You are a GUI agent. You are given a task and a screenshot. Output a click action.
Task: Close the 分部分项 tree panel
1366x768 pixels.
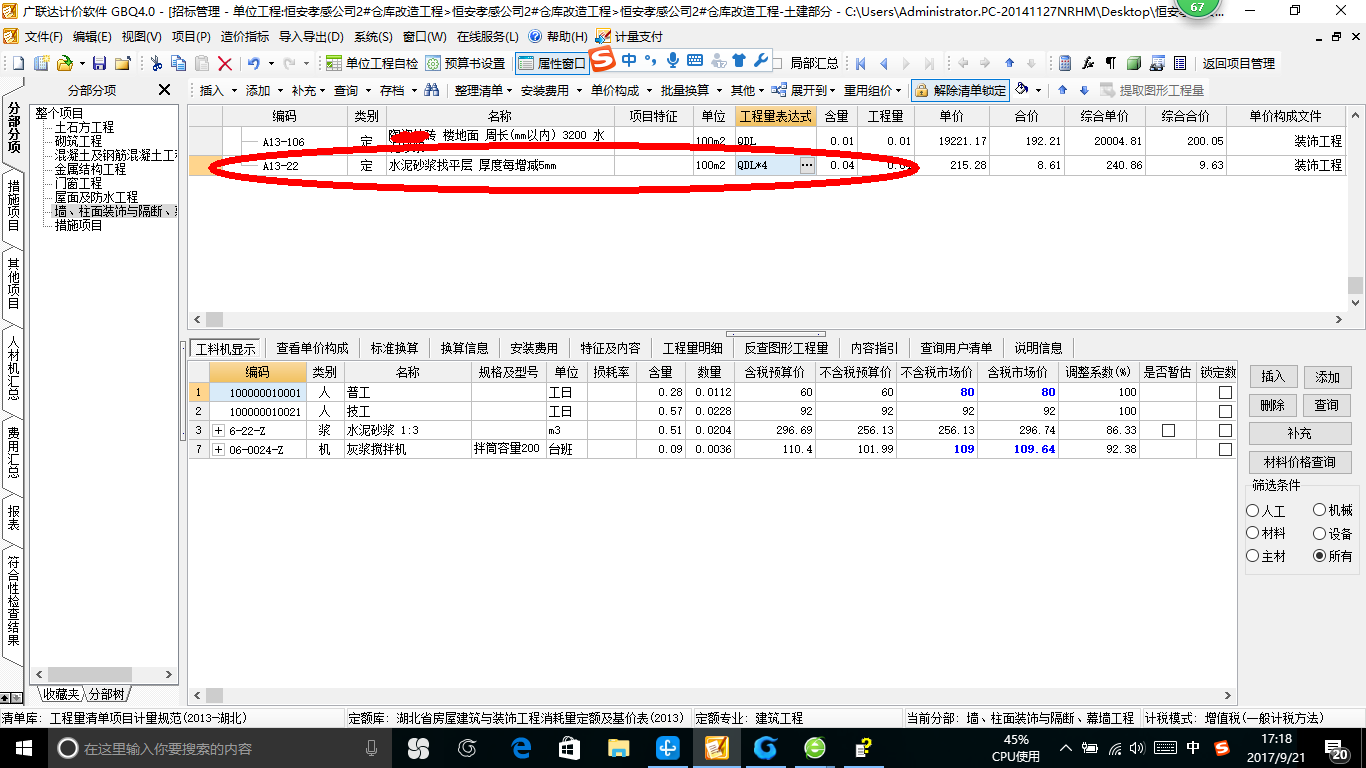pos(165,90)
